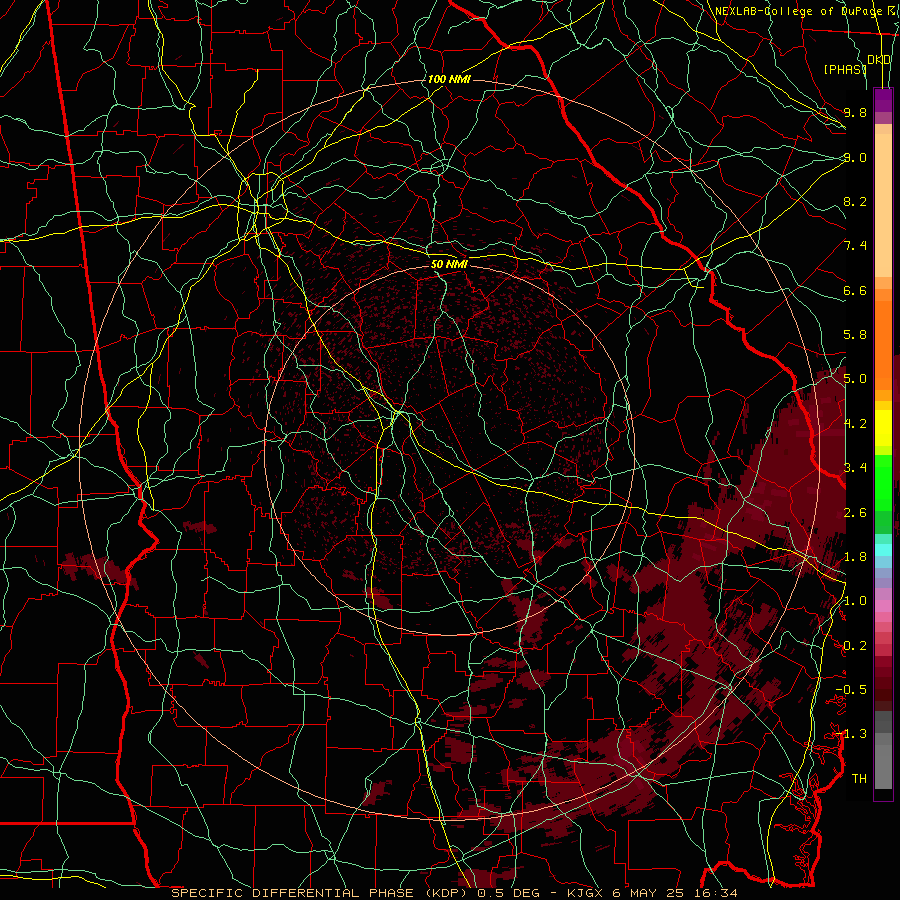The image size is (900, 900).
Task: Click the gray bottom segment of color bar
Action: tap(883, 763)
